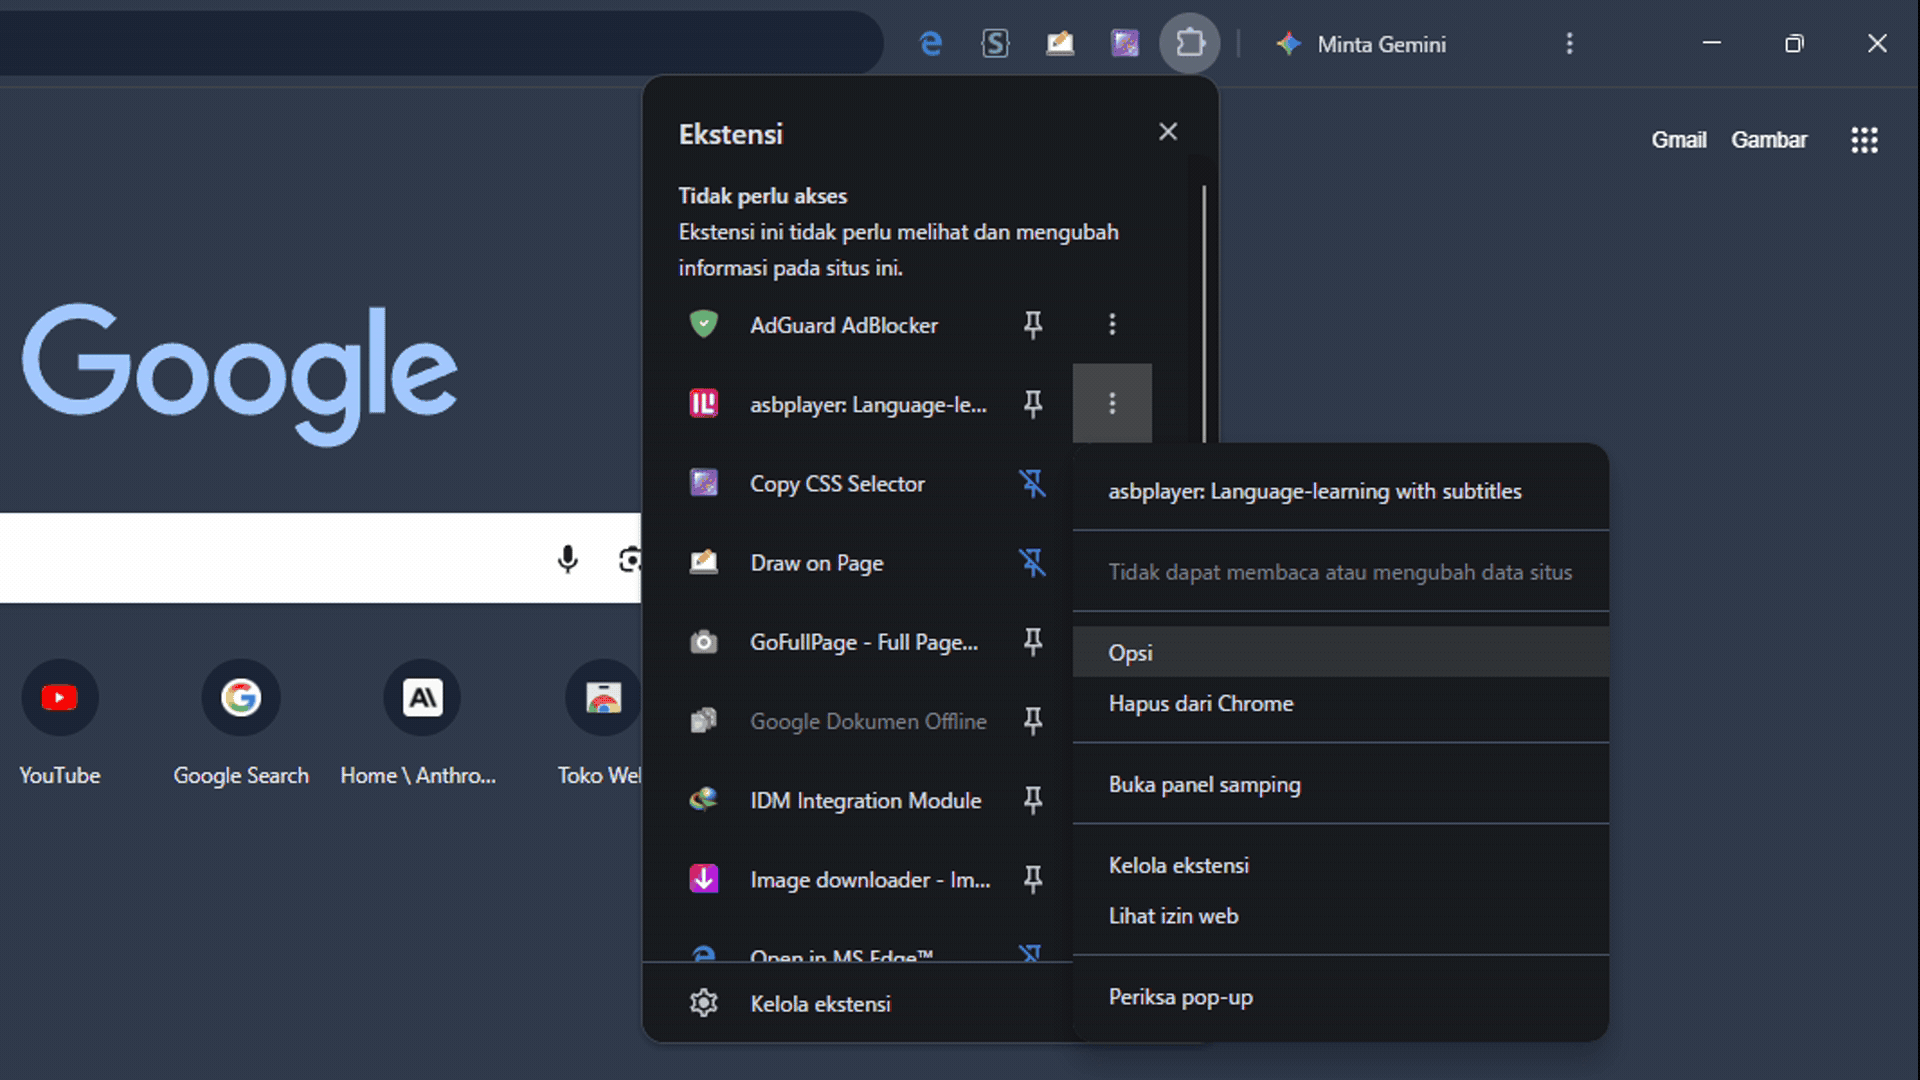The height and width of the screenshot is (1080, 1920).
Task: Pin Image downloader extension to toolbar
Action: 1033,880
